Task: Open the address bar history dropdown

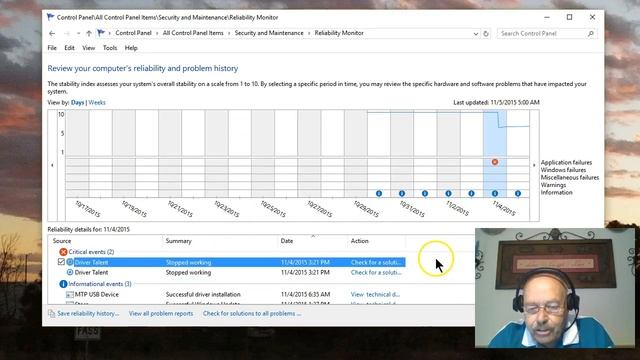Action: 476,34
